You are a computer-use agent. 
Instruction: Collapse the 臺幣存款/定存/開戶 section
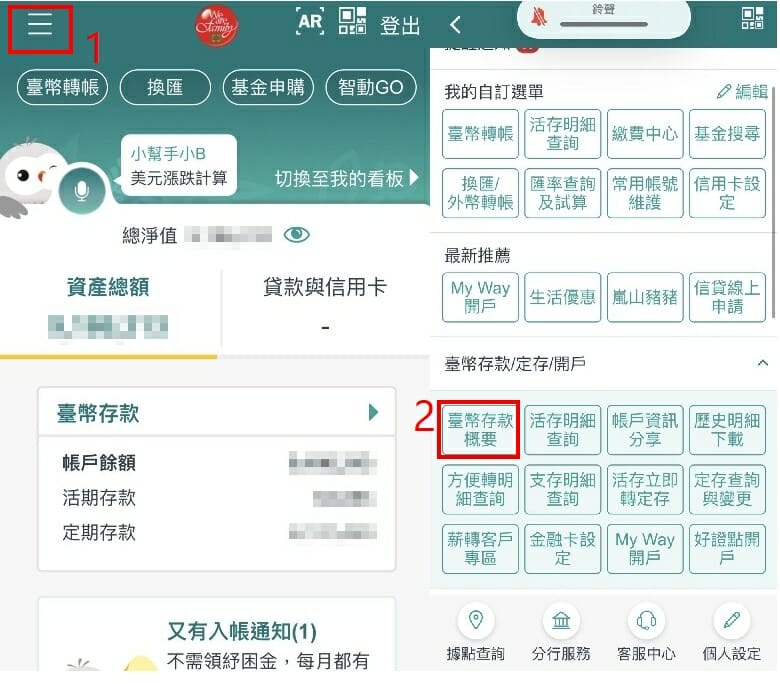(x=762, y=362)
